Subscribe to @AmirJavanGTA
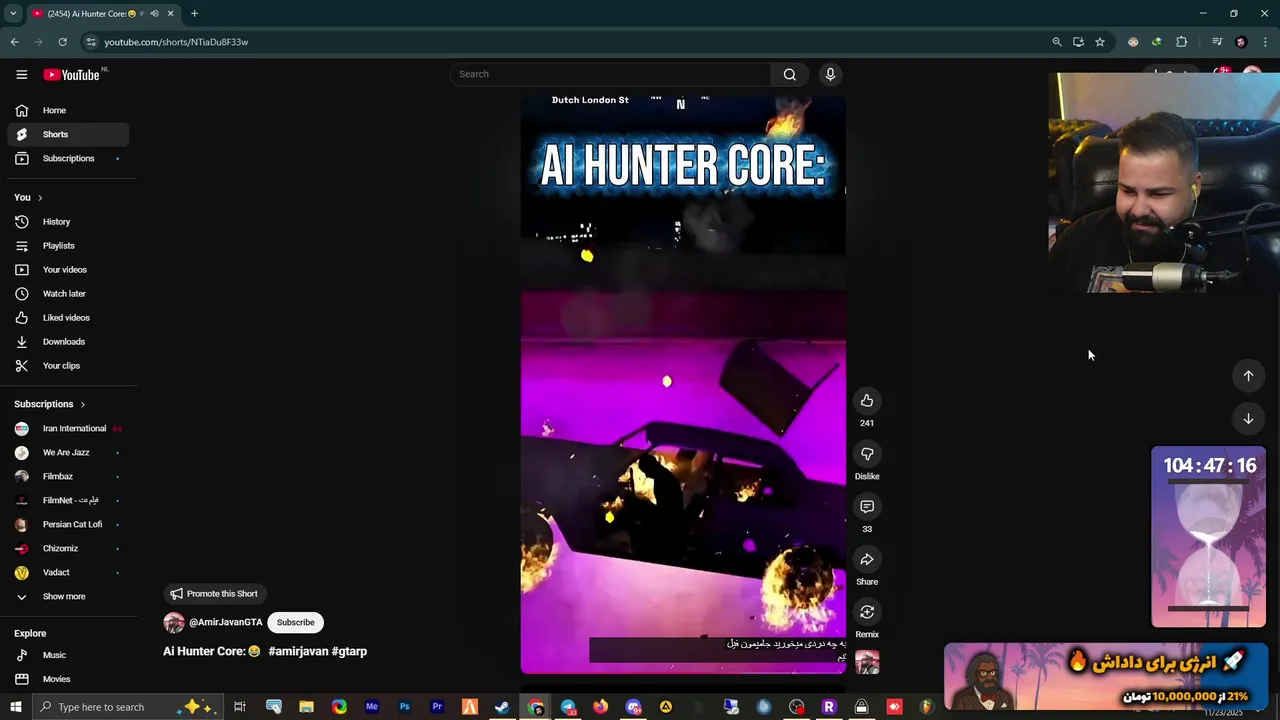1280x720 pixels. [x=295, y=622]
